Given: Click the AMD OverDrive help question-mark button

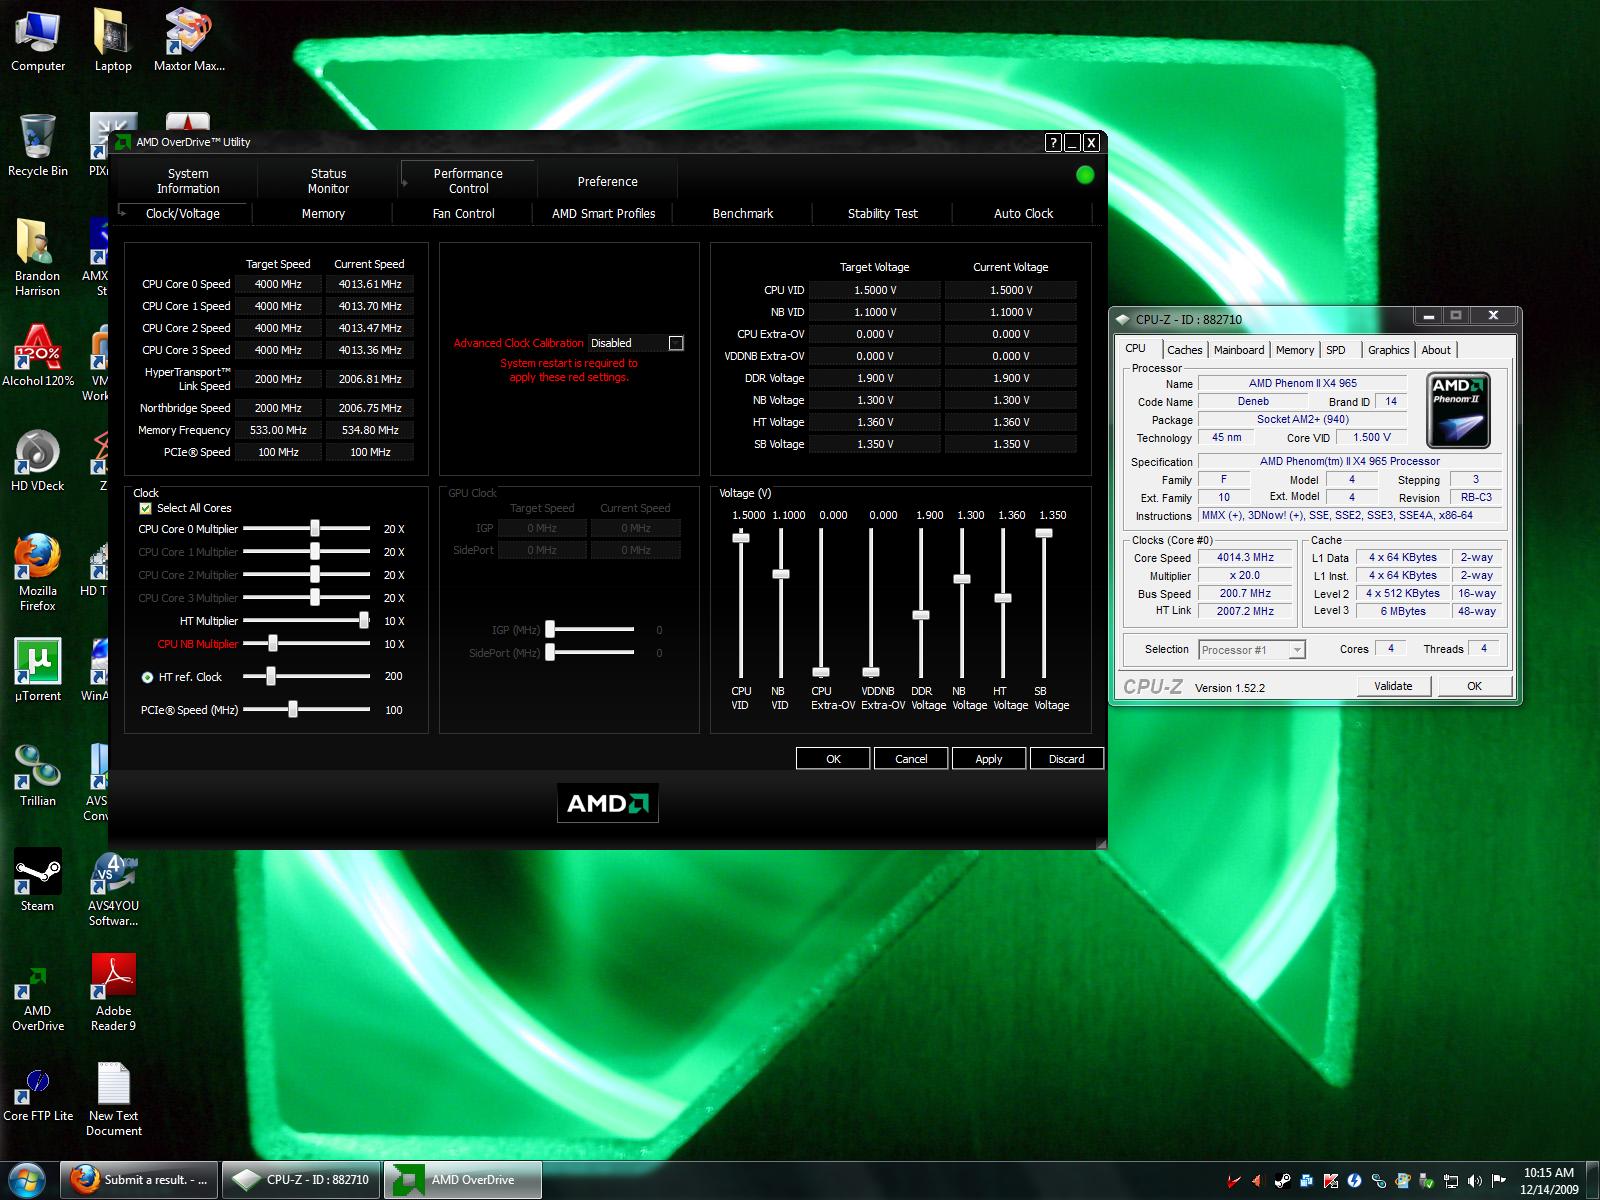Looking at the screenshot, I should click(1053, 143).
